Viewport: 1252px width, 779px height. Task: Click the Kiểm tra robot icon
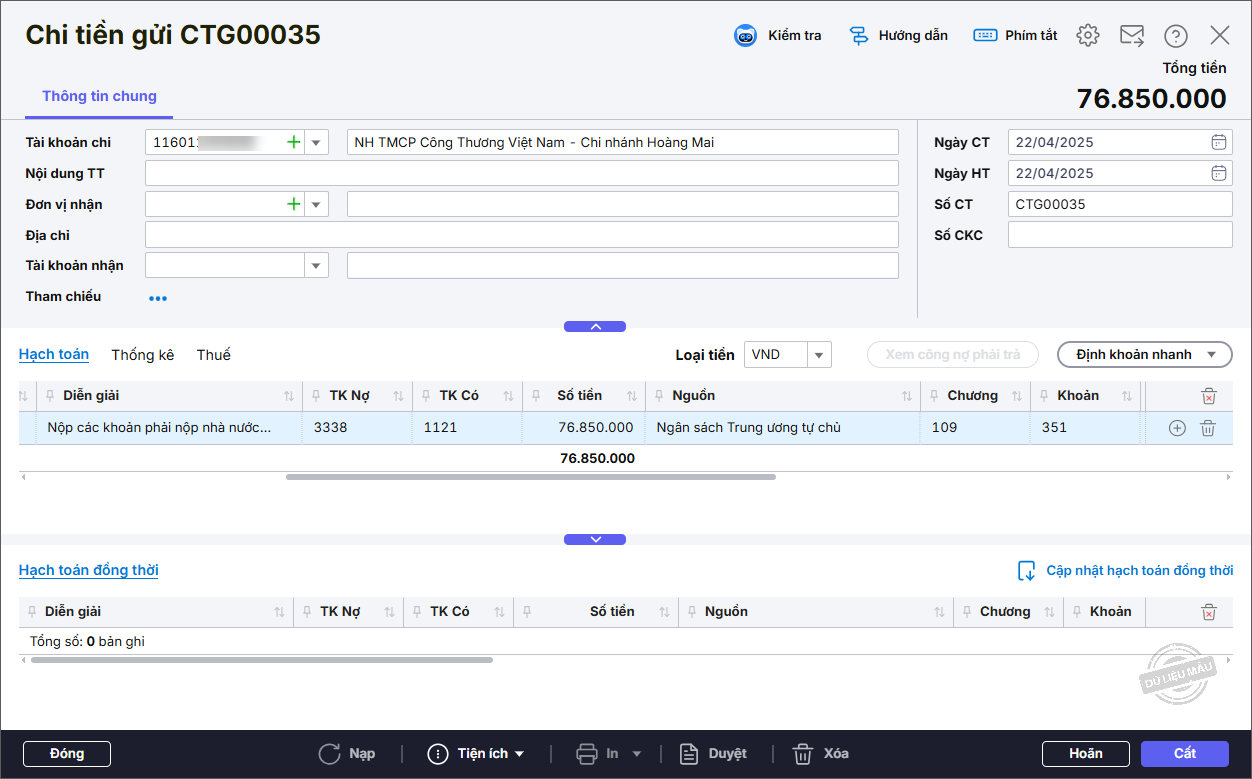pyautogui.click(x=746, y=36)
